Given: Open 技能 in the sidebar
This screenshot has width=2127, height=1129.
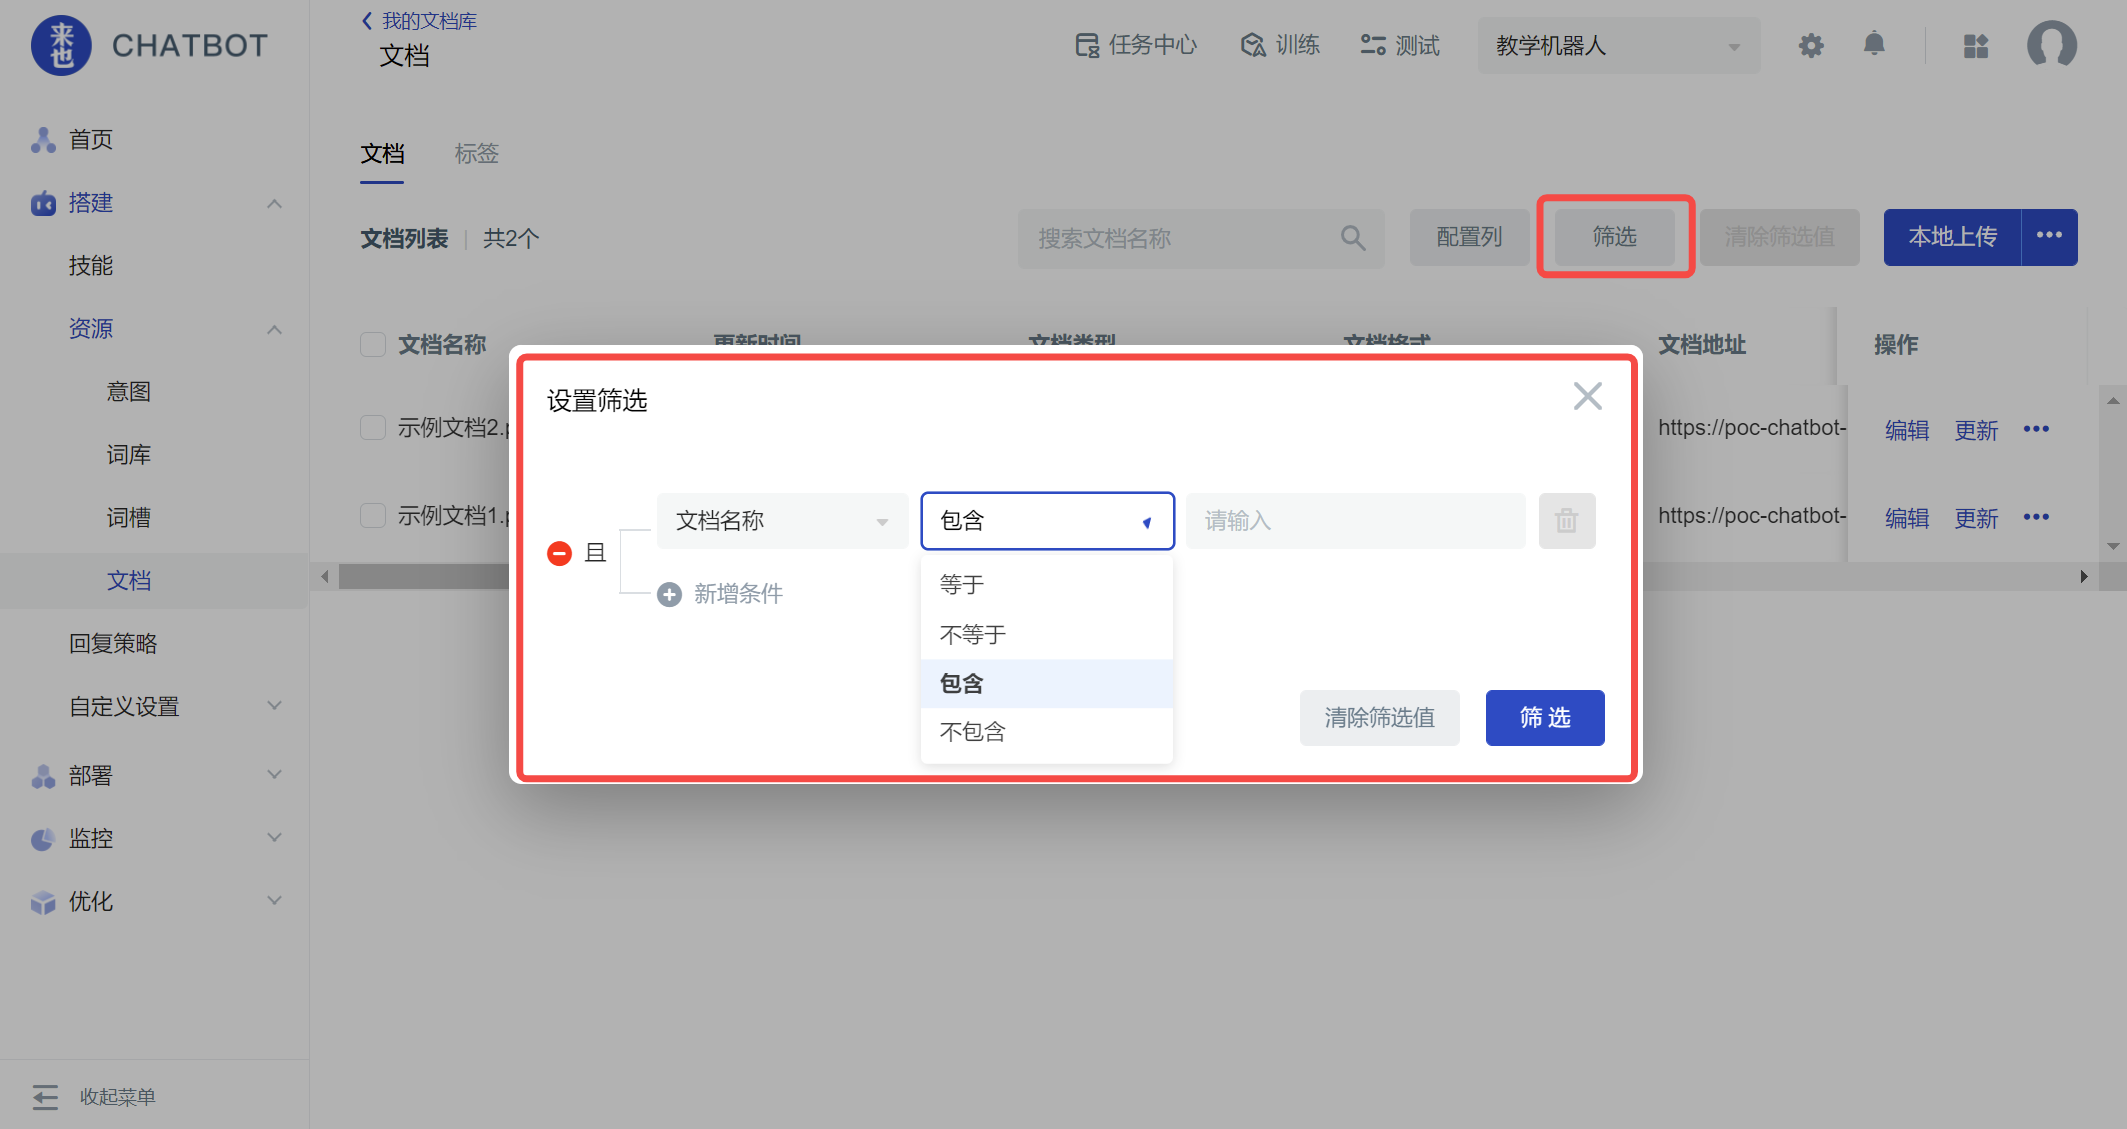Looking at the screenshot, I should (x=91, y=266).
